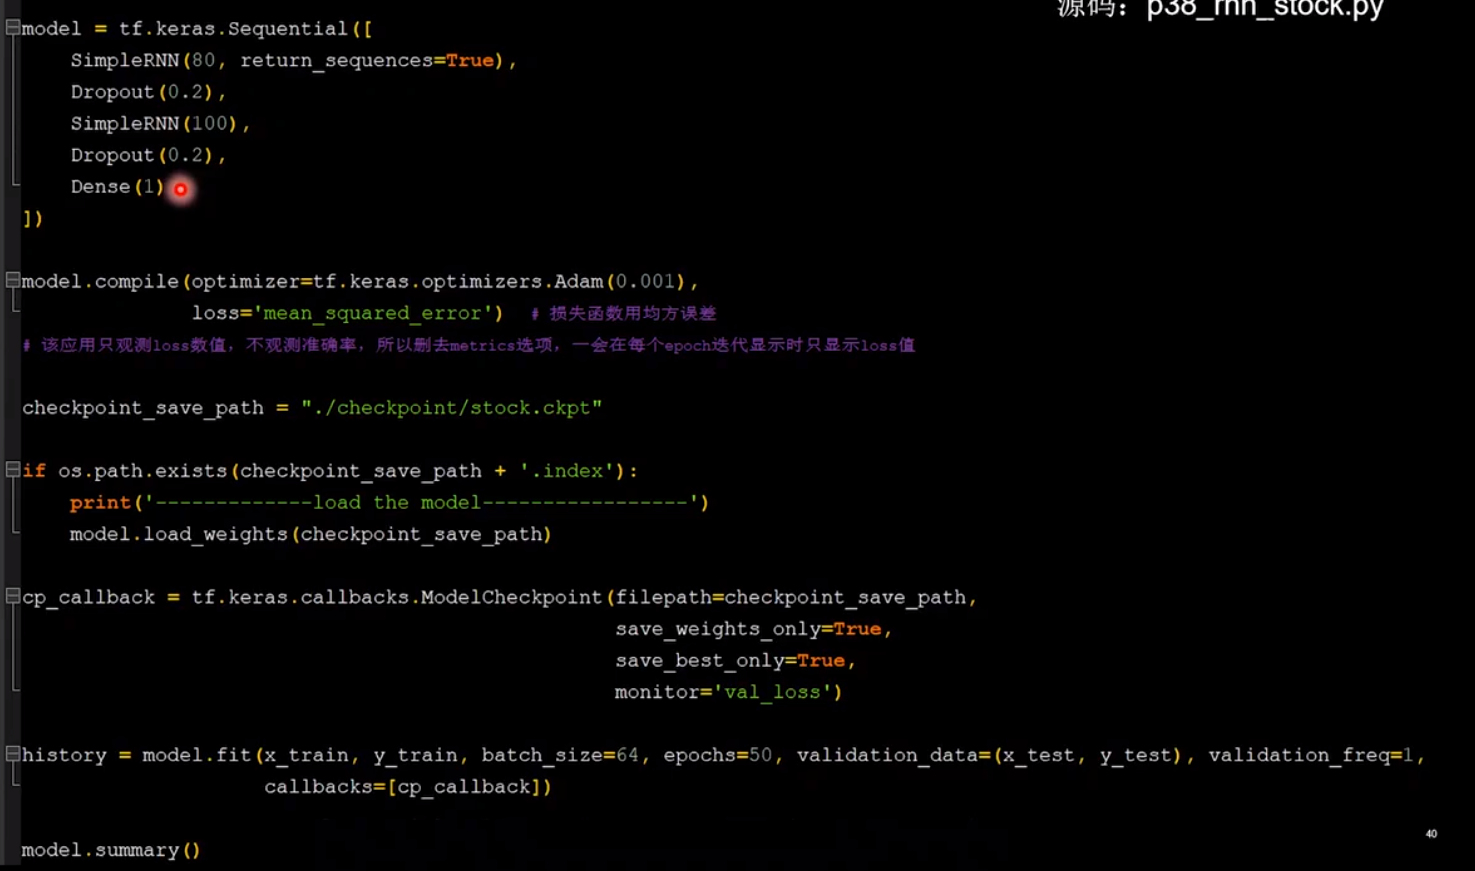This screenshot has width=1475, height=871.
Task: Click the monitor argument name
Action: 657,692
